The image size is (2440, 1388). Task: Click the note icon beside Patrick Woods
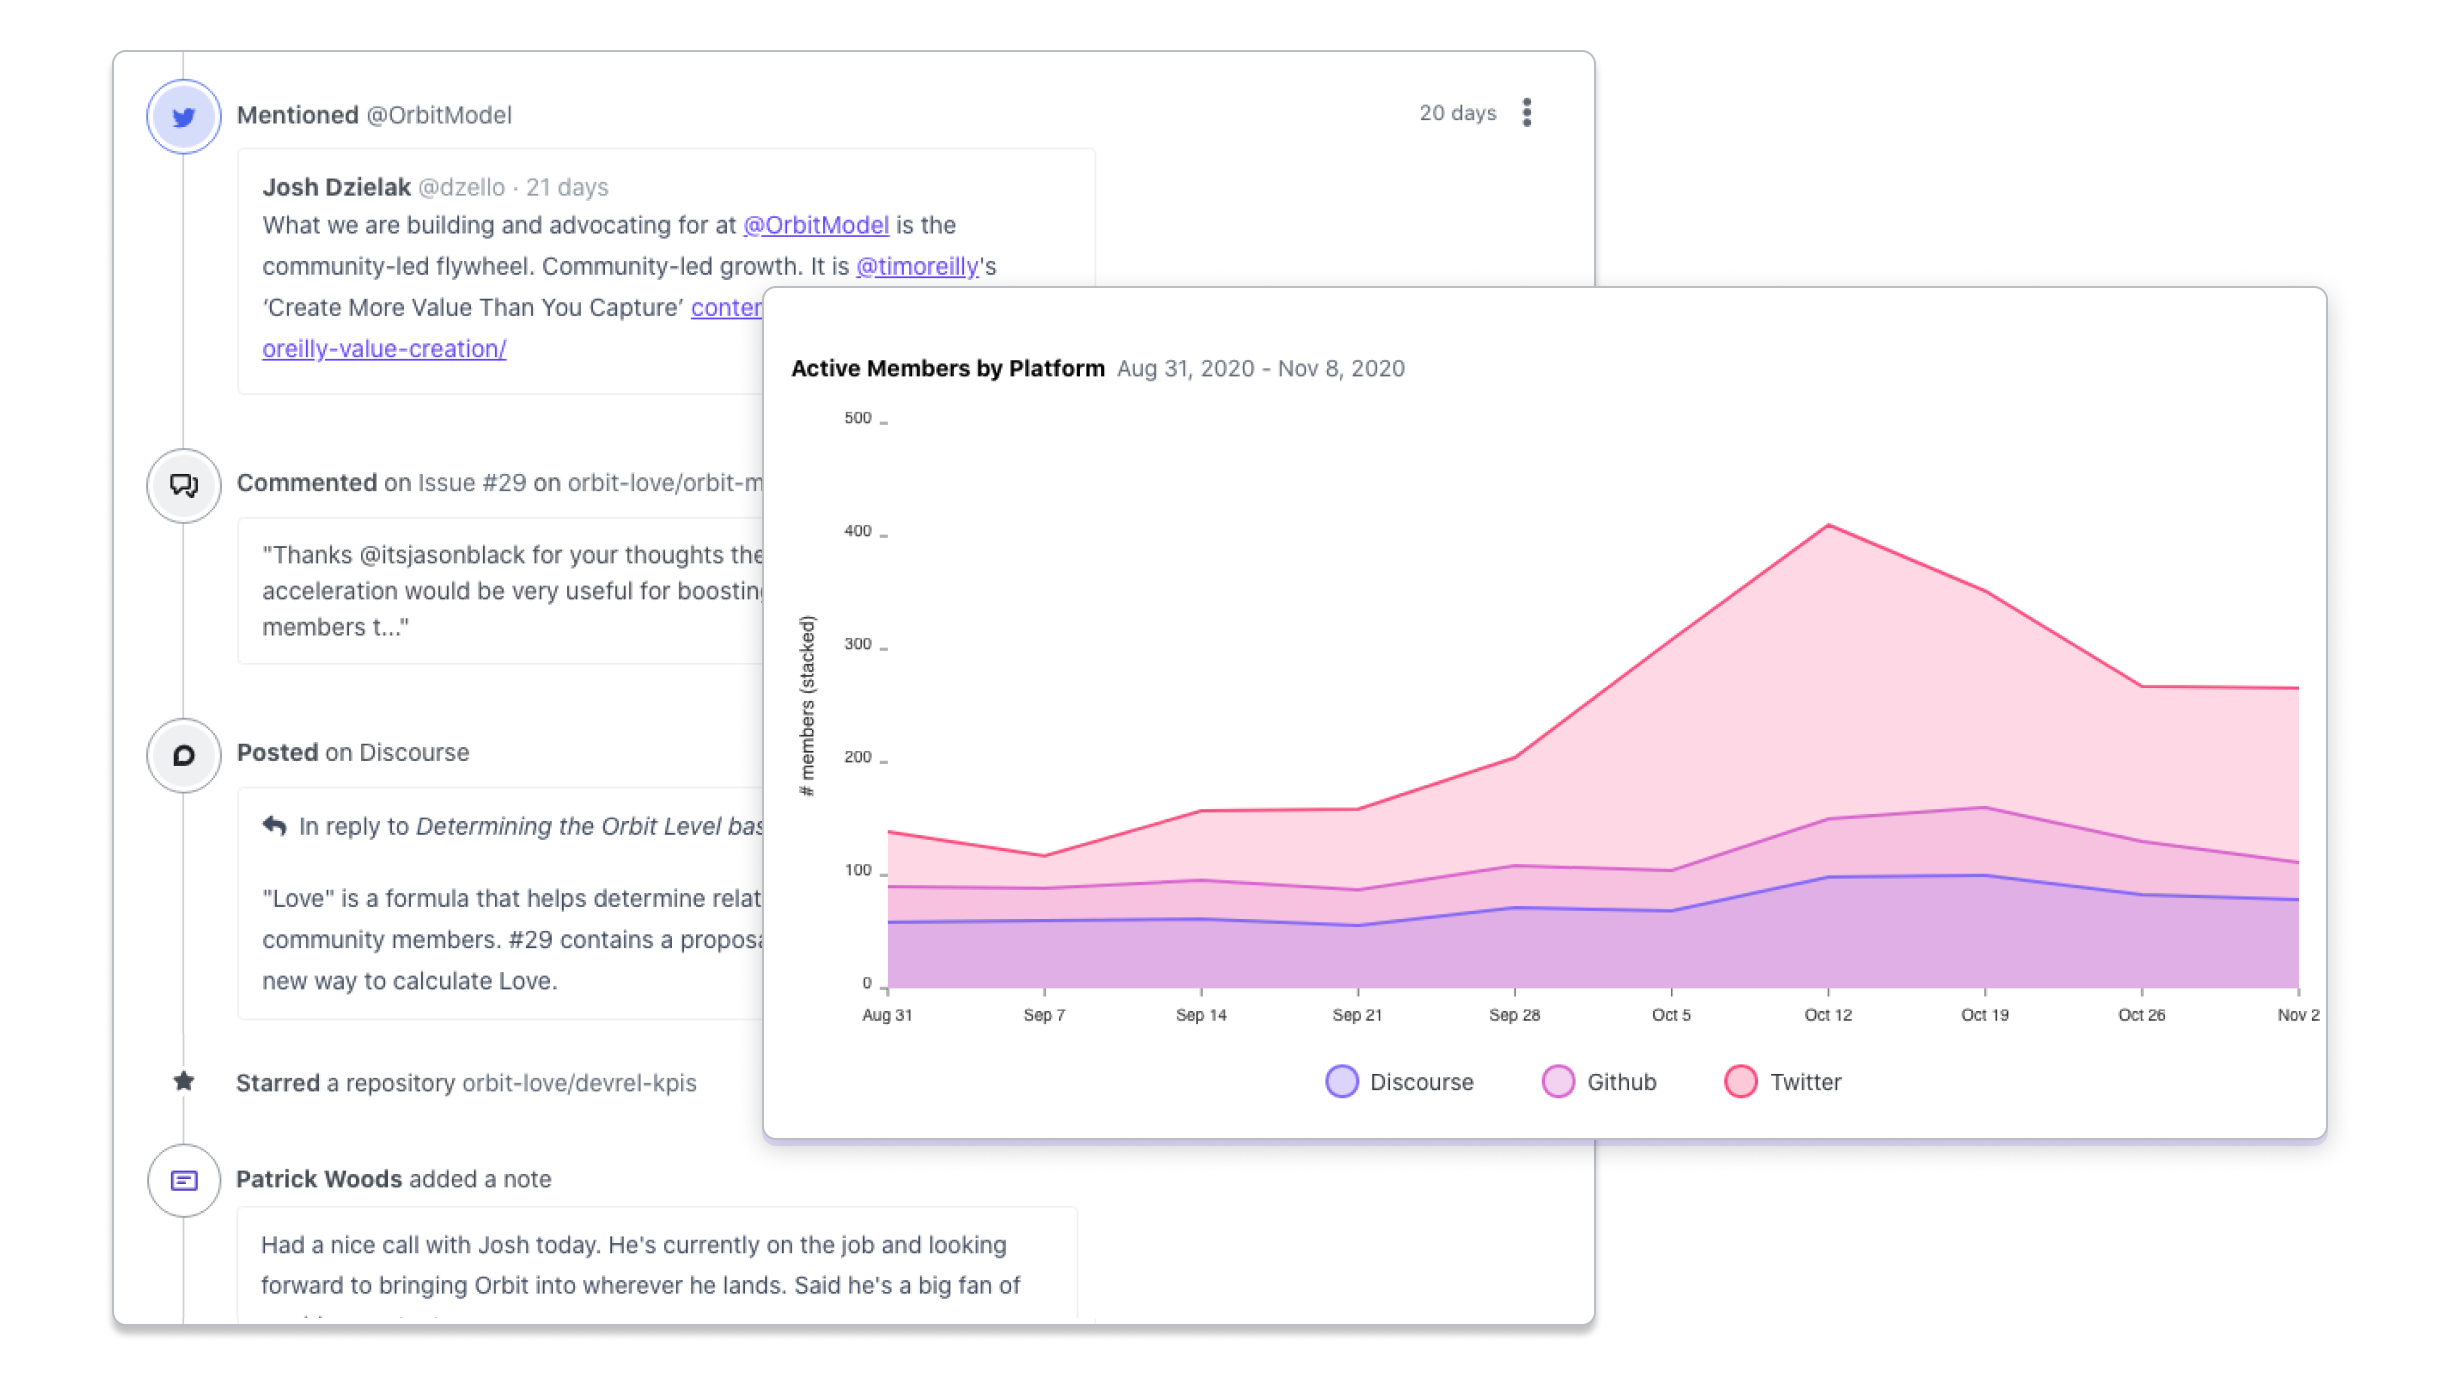(183, 1180)
